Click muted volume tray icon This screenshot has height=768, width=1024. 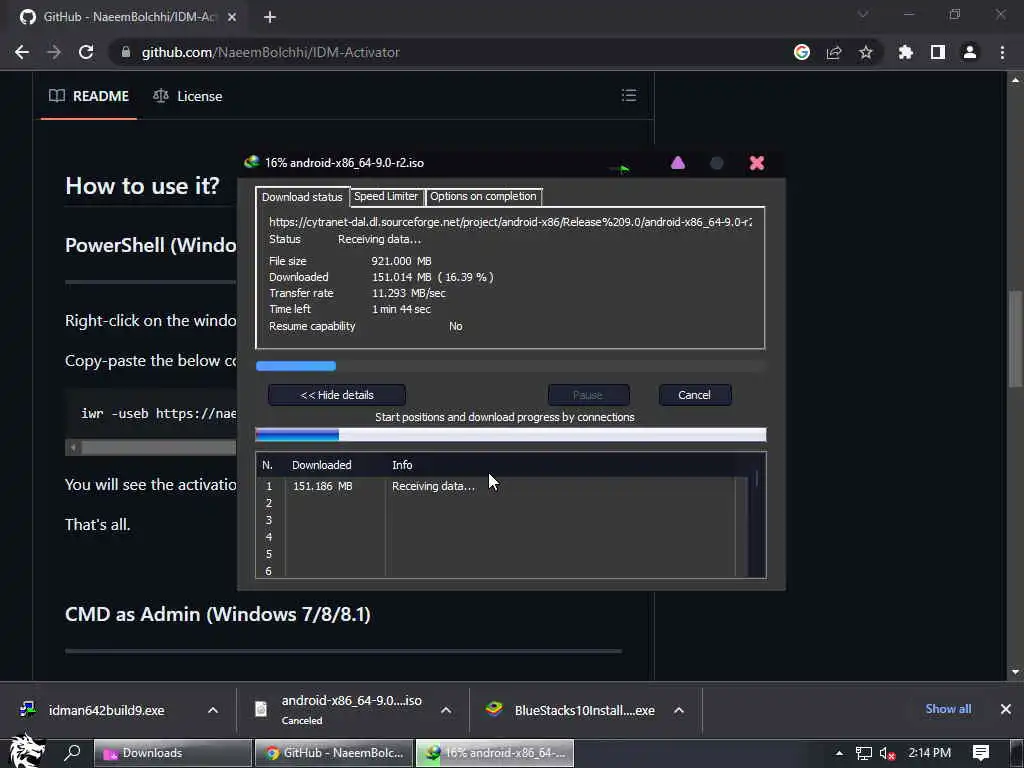pos(887,753)
